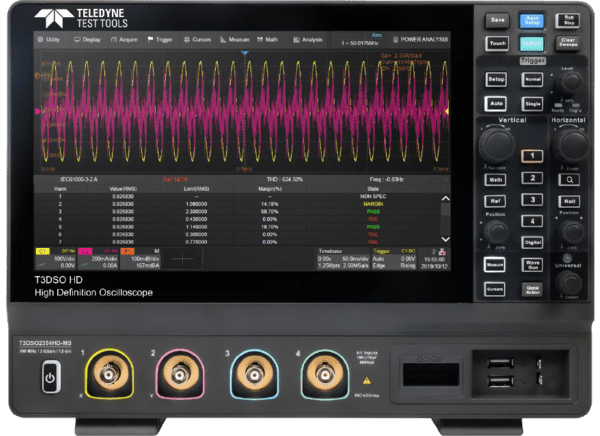Toggle the Touch button on the front panel
Screen dimensions: 600x436
pyautogui.click(x=497, y=43)
